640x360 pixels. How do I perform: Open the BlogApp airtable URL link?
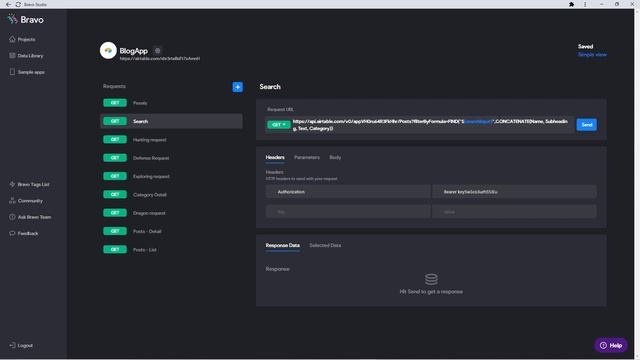160,58
